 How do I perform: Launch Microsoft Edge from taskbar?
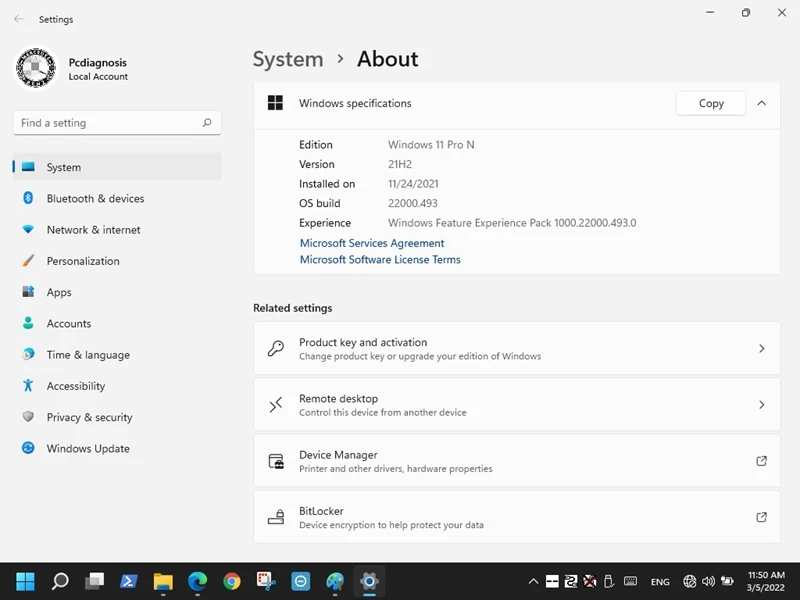197,581
